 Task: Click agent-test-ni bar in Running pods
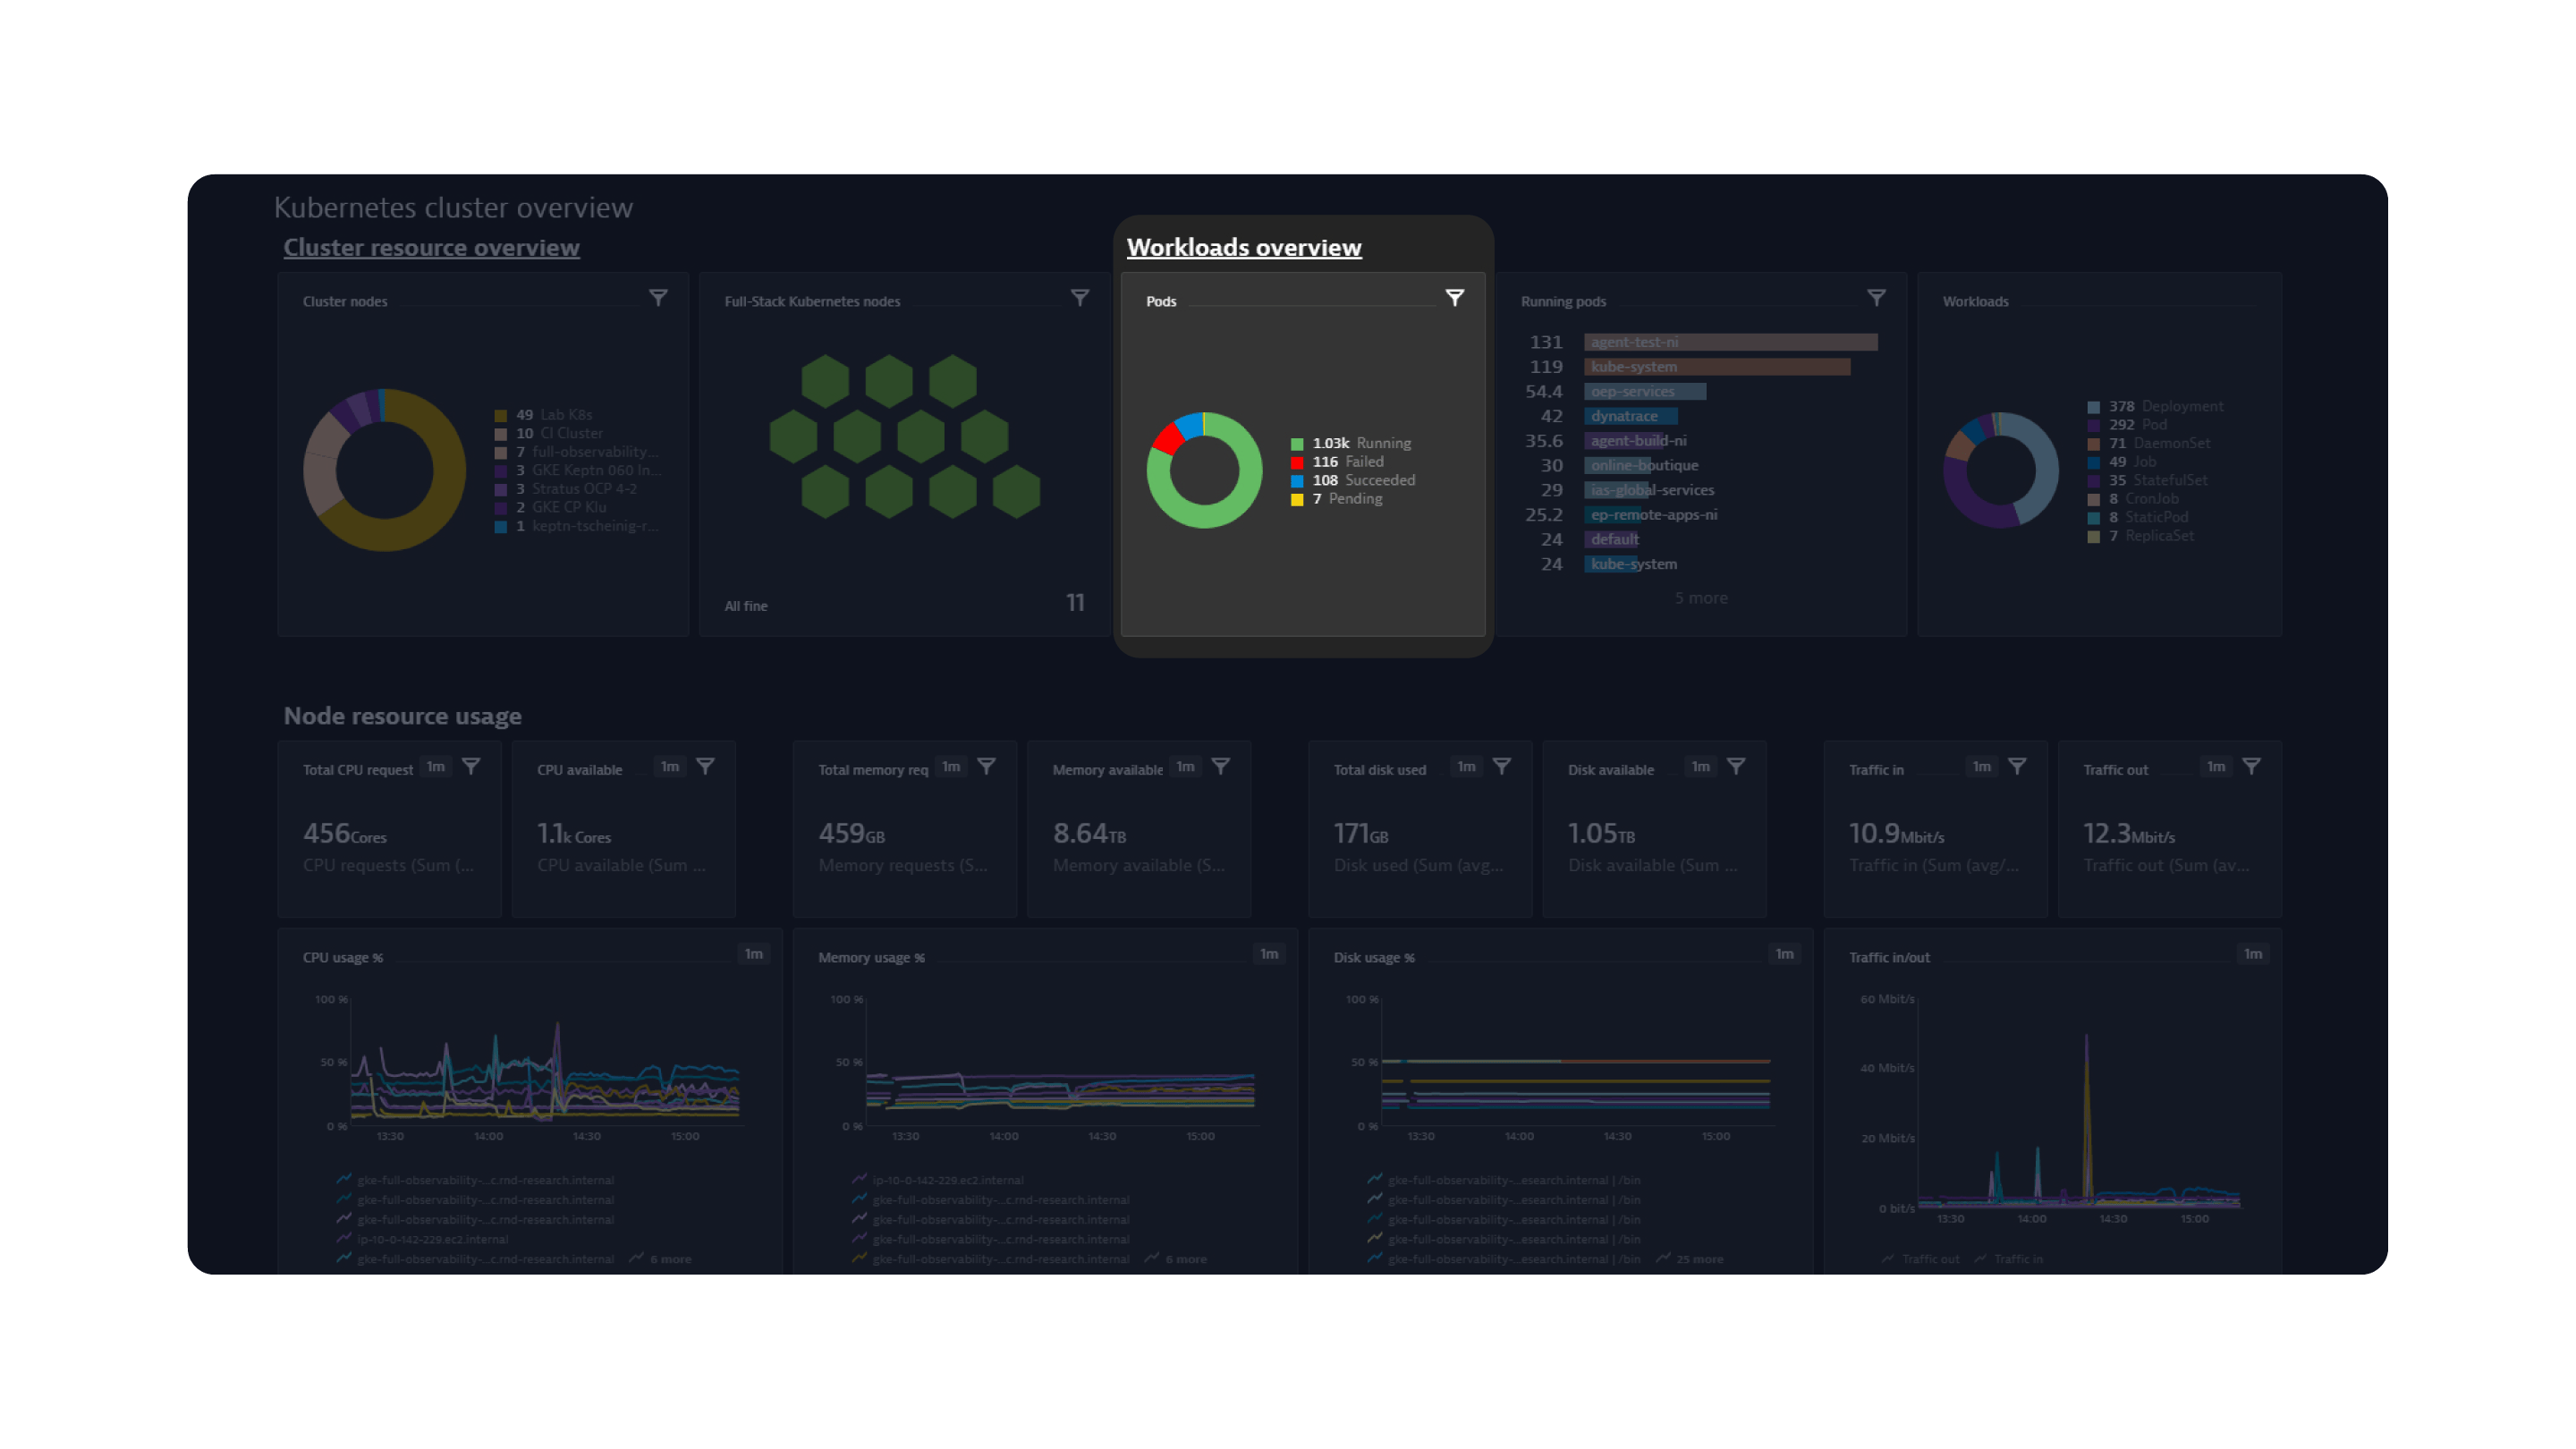[x=1730, y=342]
